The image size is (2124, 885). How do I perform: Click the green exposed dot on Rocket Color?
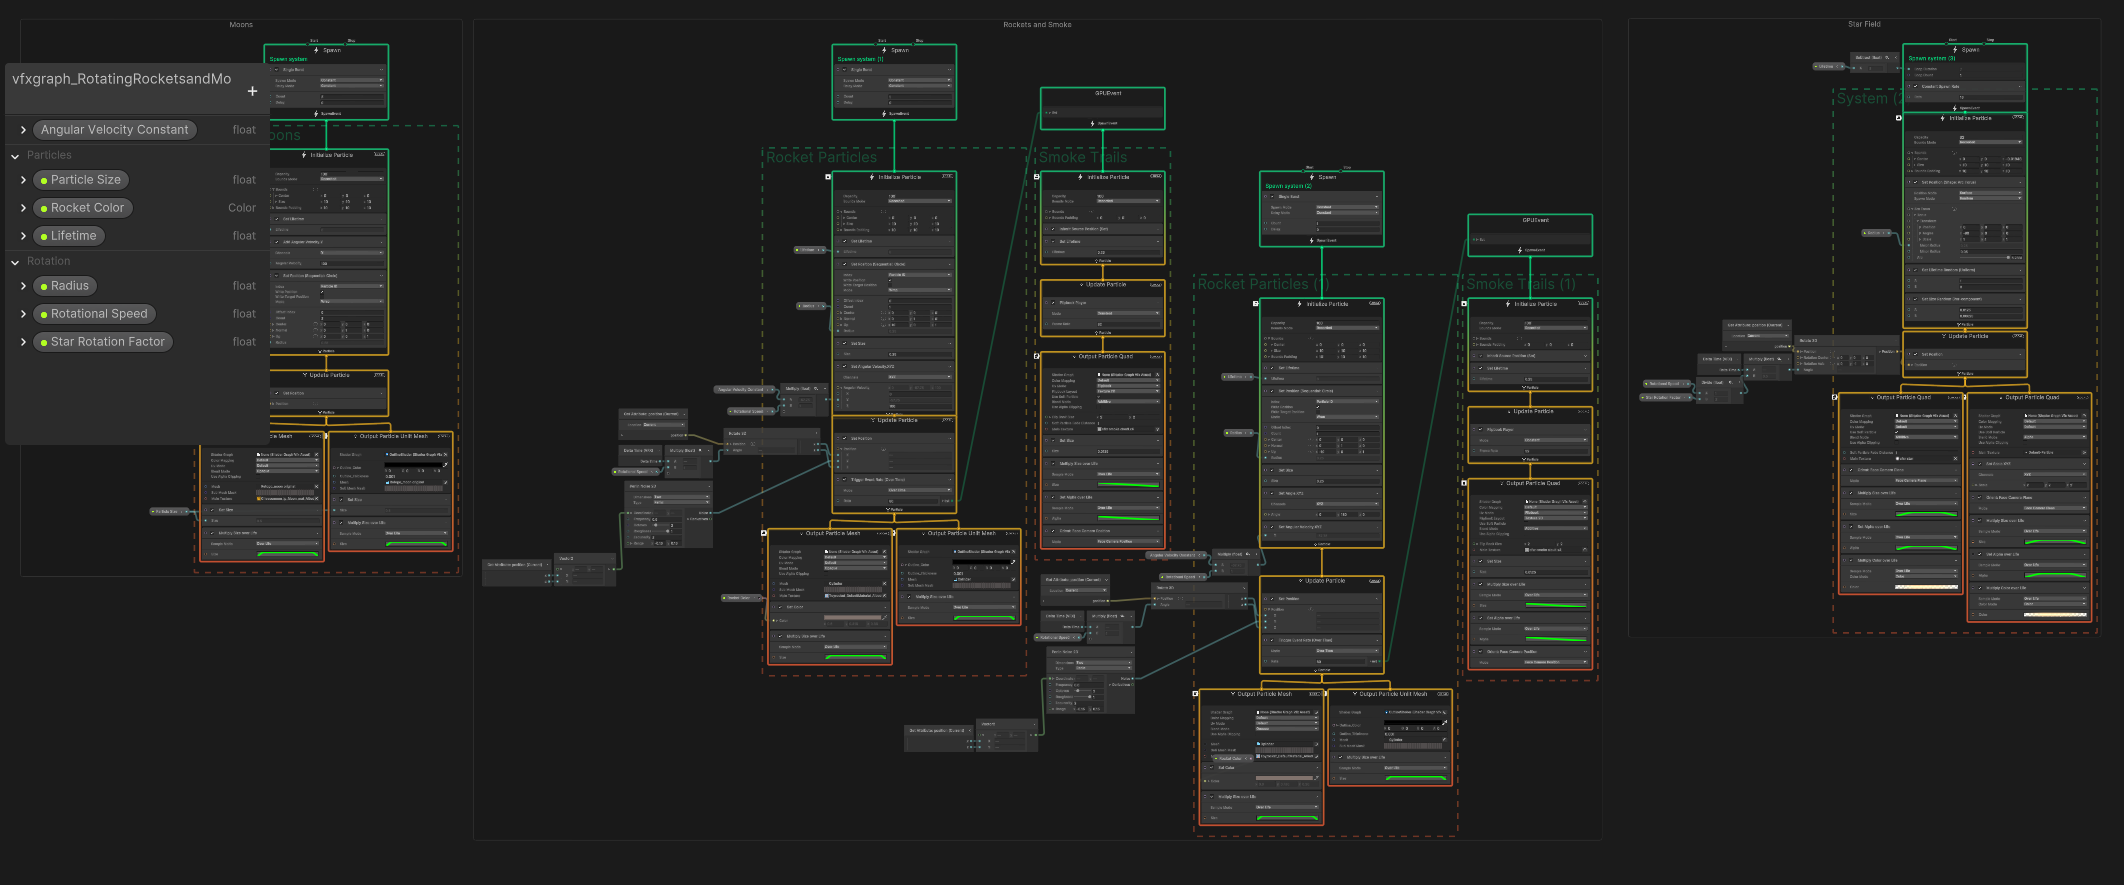pos(44,209)
